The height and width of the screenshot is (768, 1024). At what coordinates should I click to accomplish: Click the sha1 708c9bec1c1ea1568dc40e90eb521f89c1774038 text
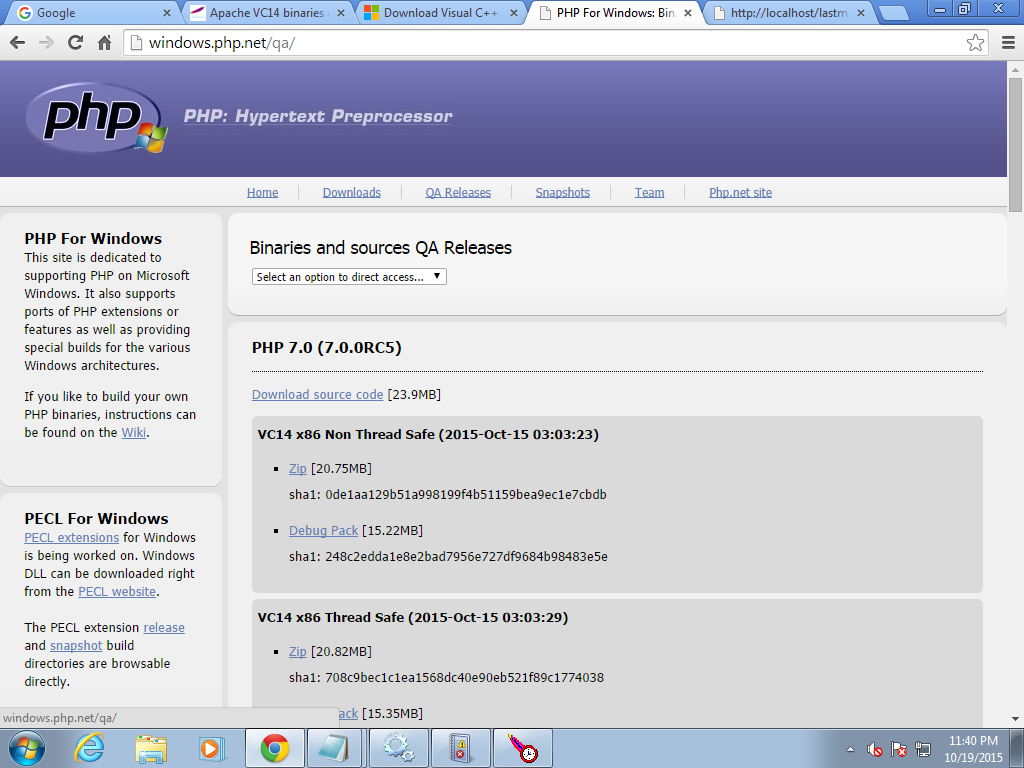pyautogui.click(x=447, y=678)
